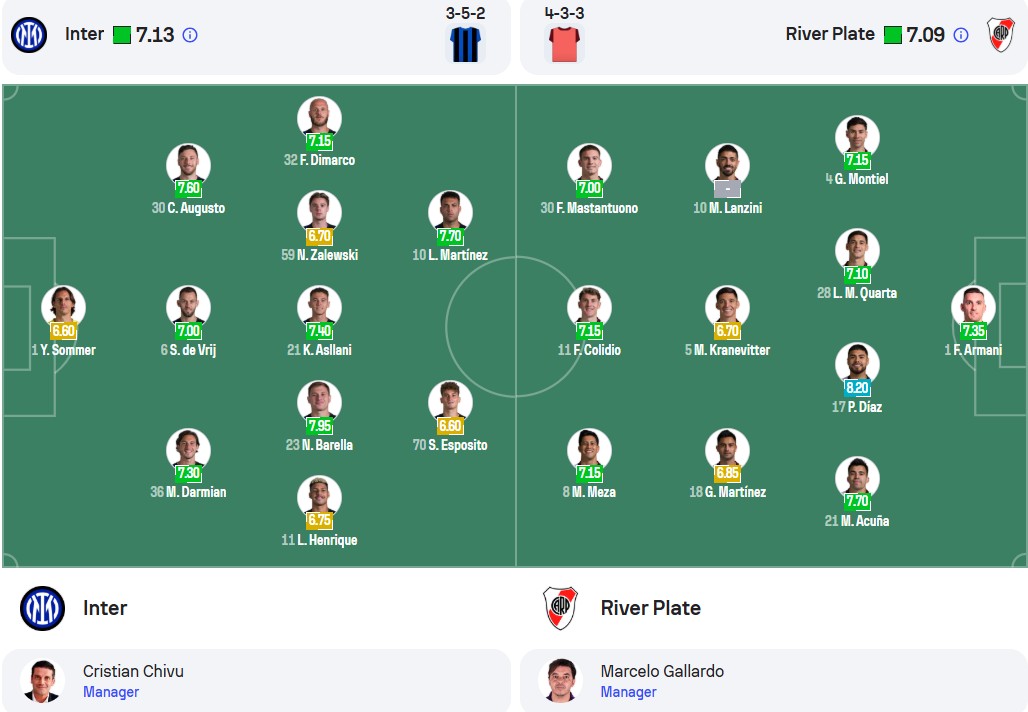This screenshot has height=712, width=1028.
Task: Click the River Plate logo above manager section
Action: click(561, 608)
